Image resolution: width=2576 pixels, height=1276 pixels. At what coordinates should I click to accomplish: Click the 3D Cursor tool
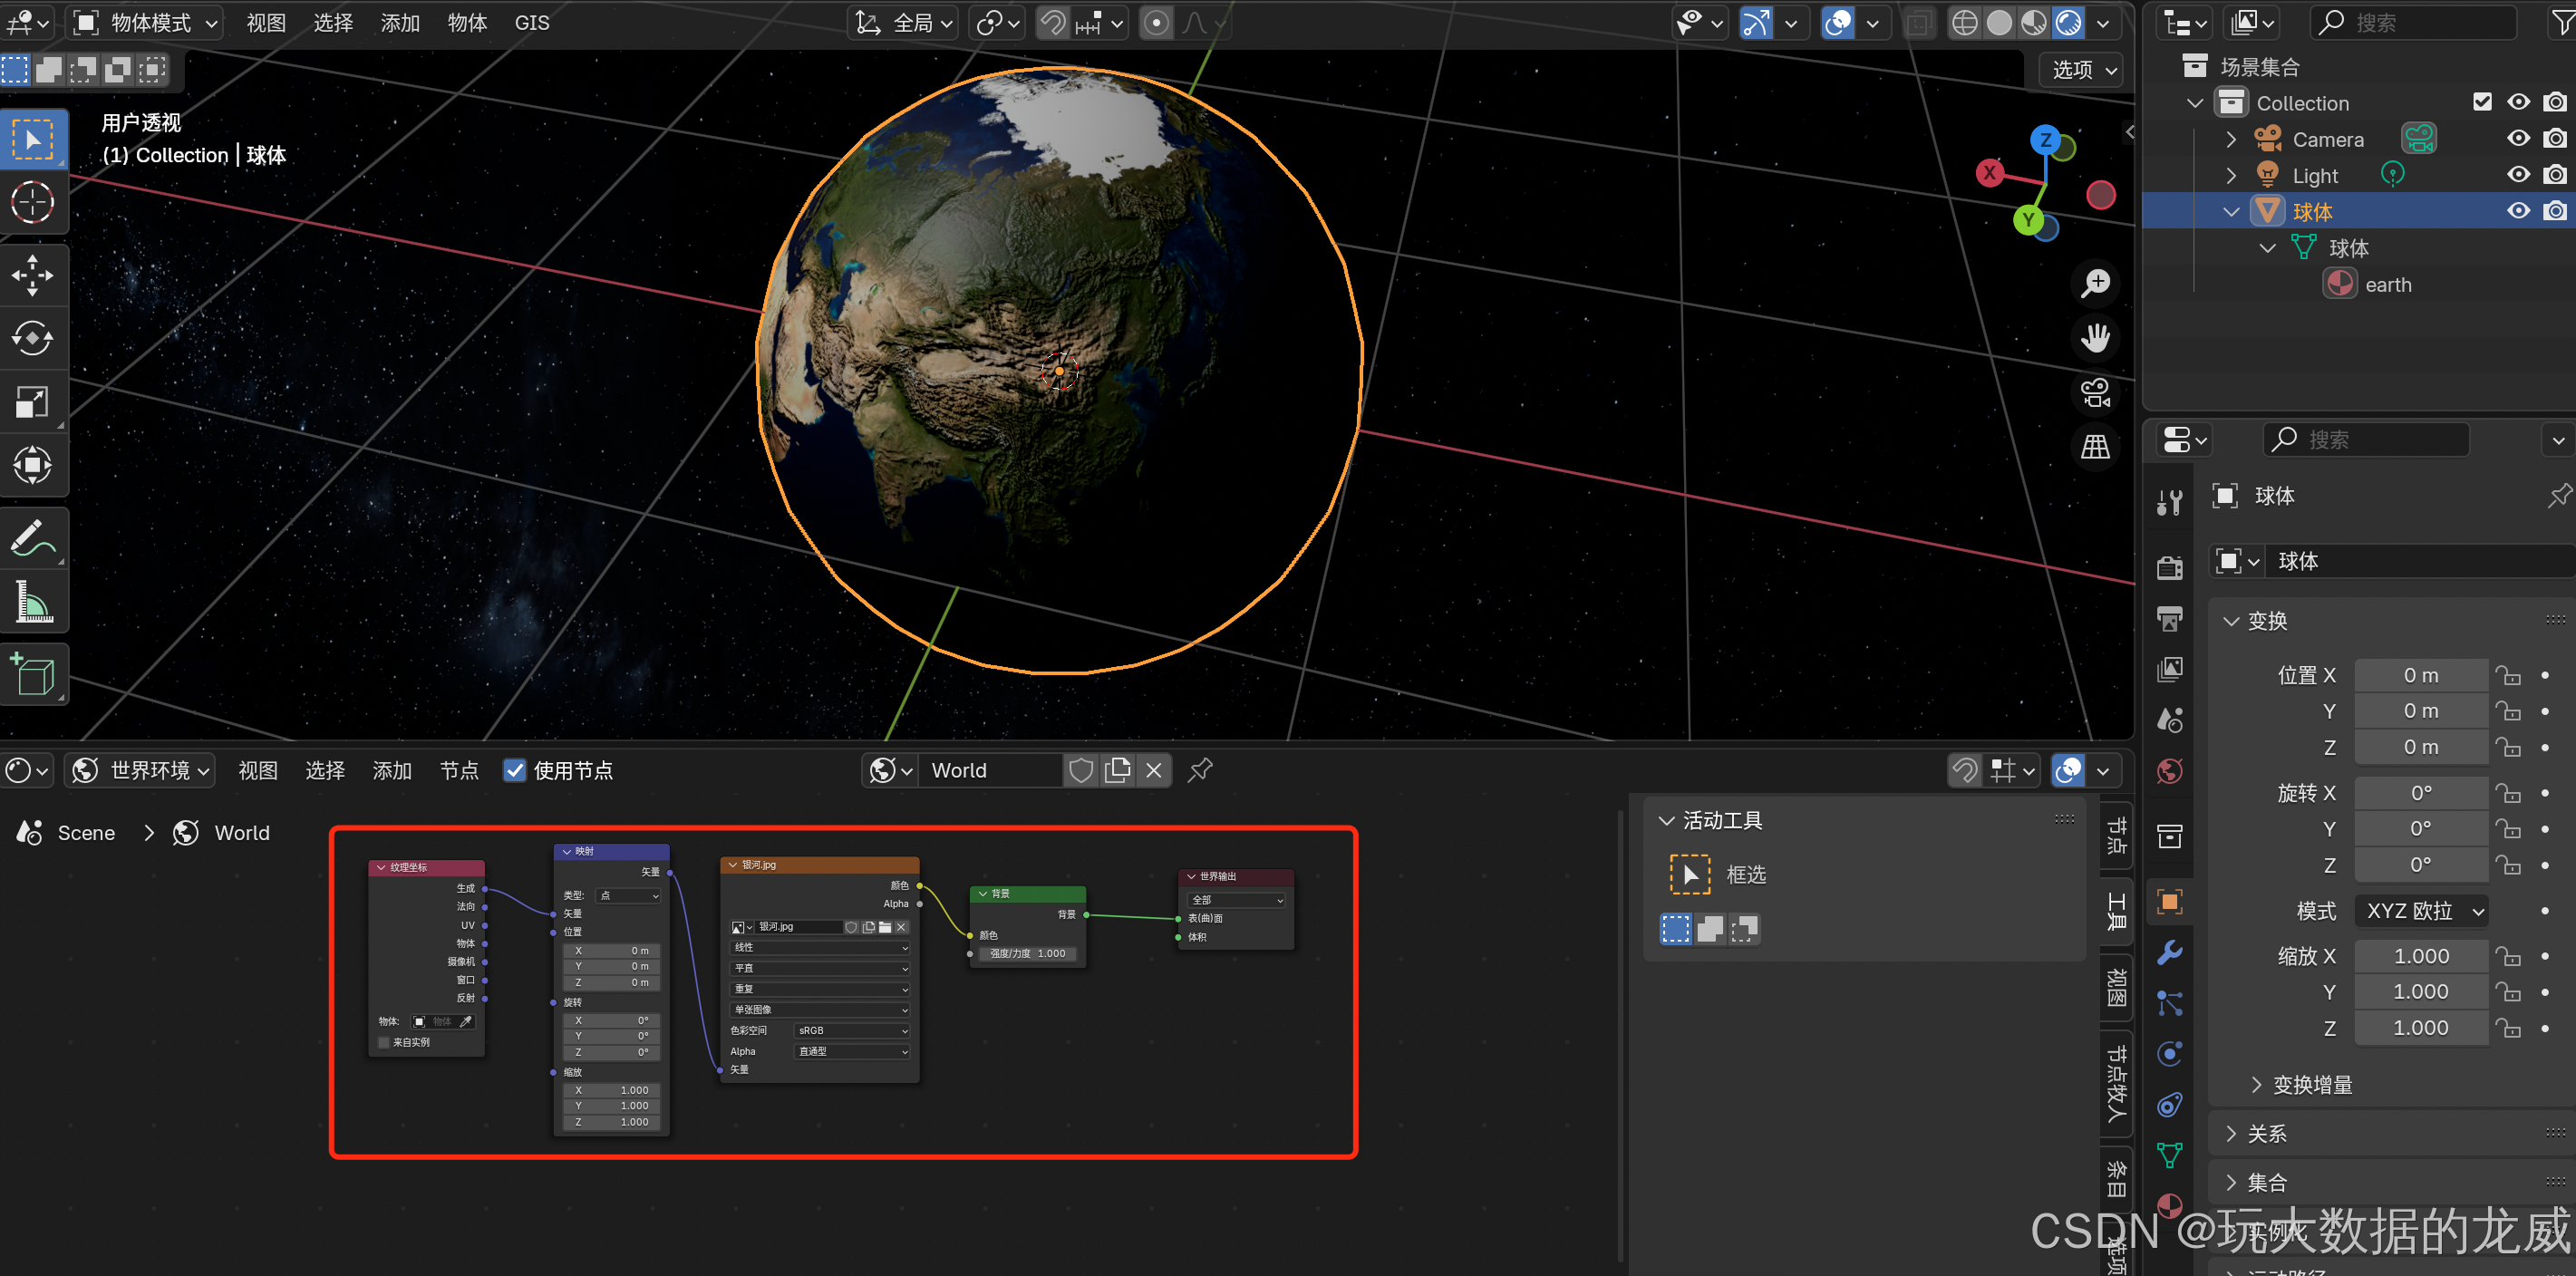(32, 202)
